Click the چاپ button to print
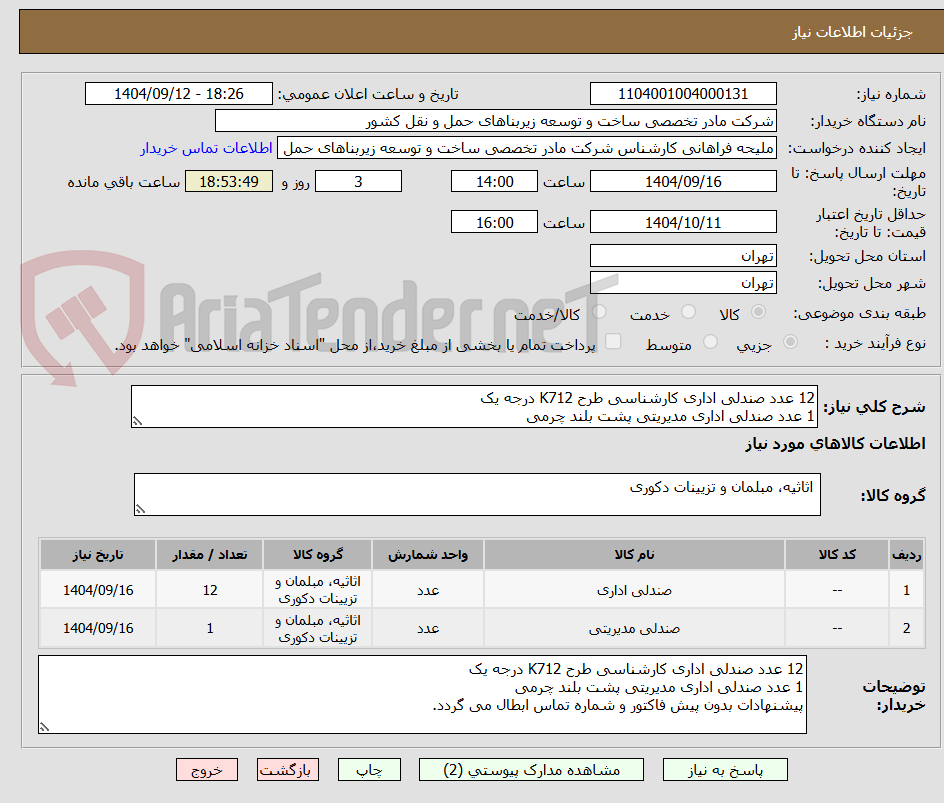 (x=368, y=769)
